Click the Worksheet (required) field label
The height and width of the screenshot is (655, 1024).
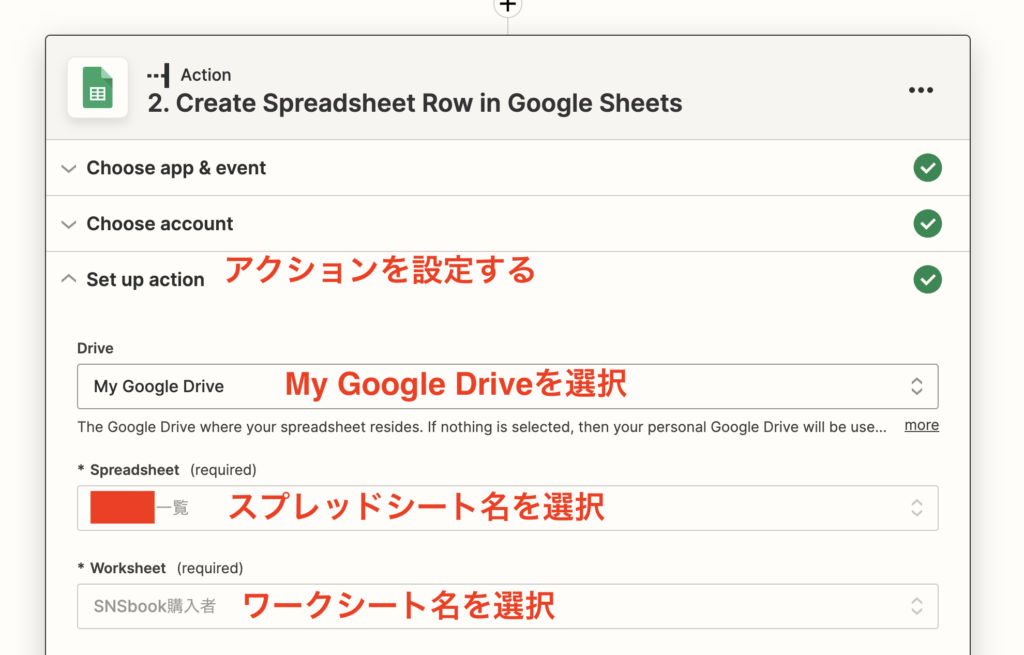click(x=161, y=568)
